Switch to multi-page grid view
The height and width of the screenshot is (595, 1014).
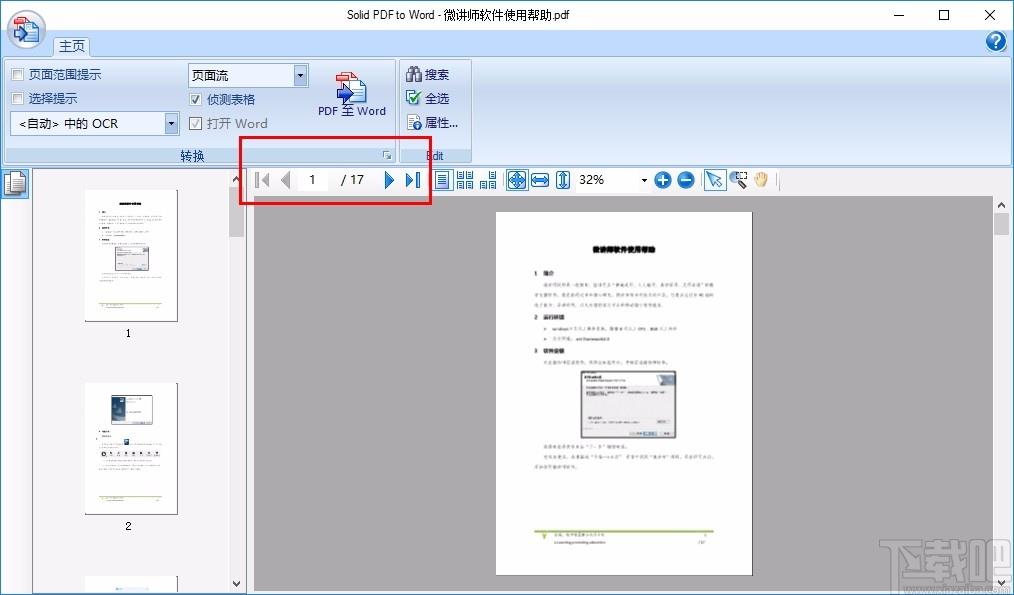pos(465,180)
